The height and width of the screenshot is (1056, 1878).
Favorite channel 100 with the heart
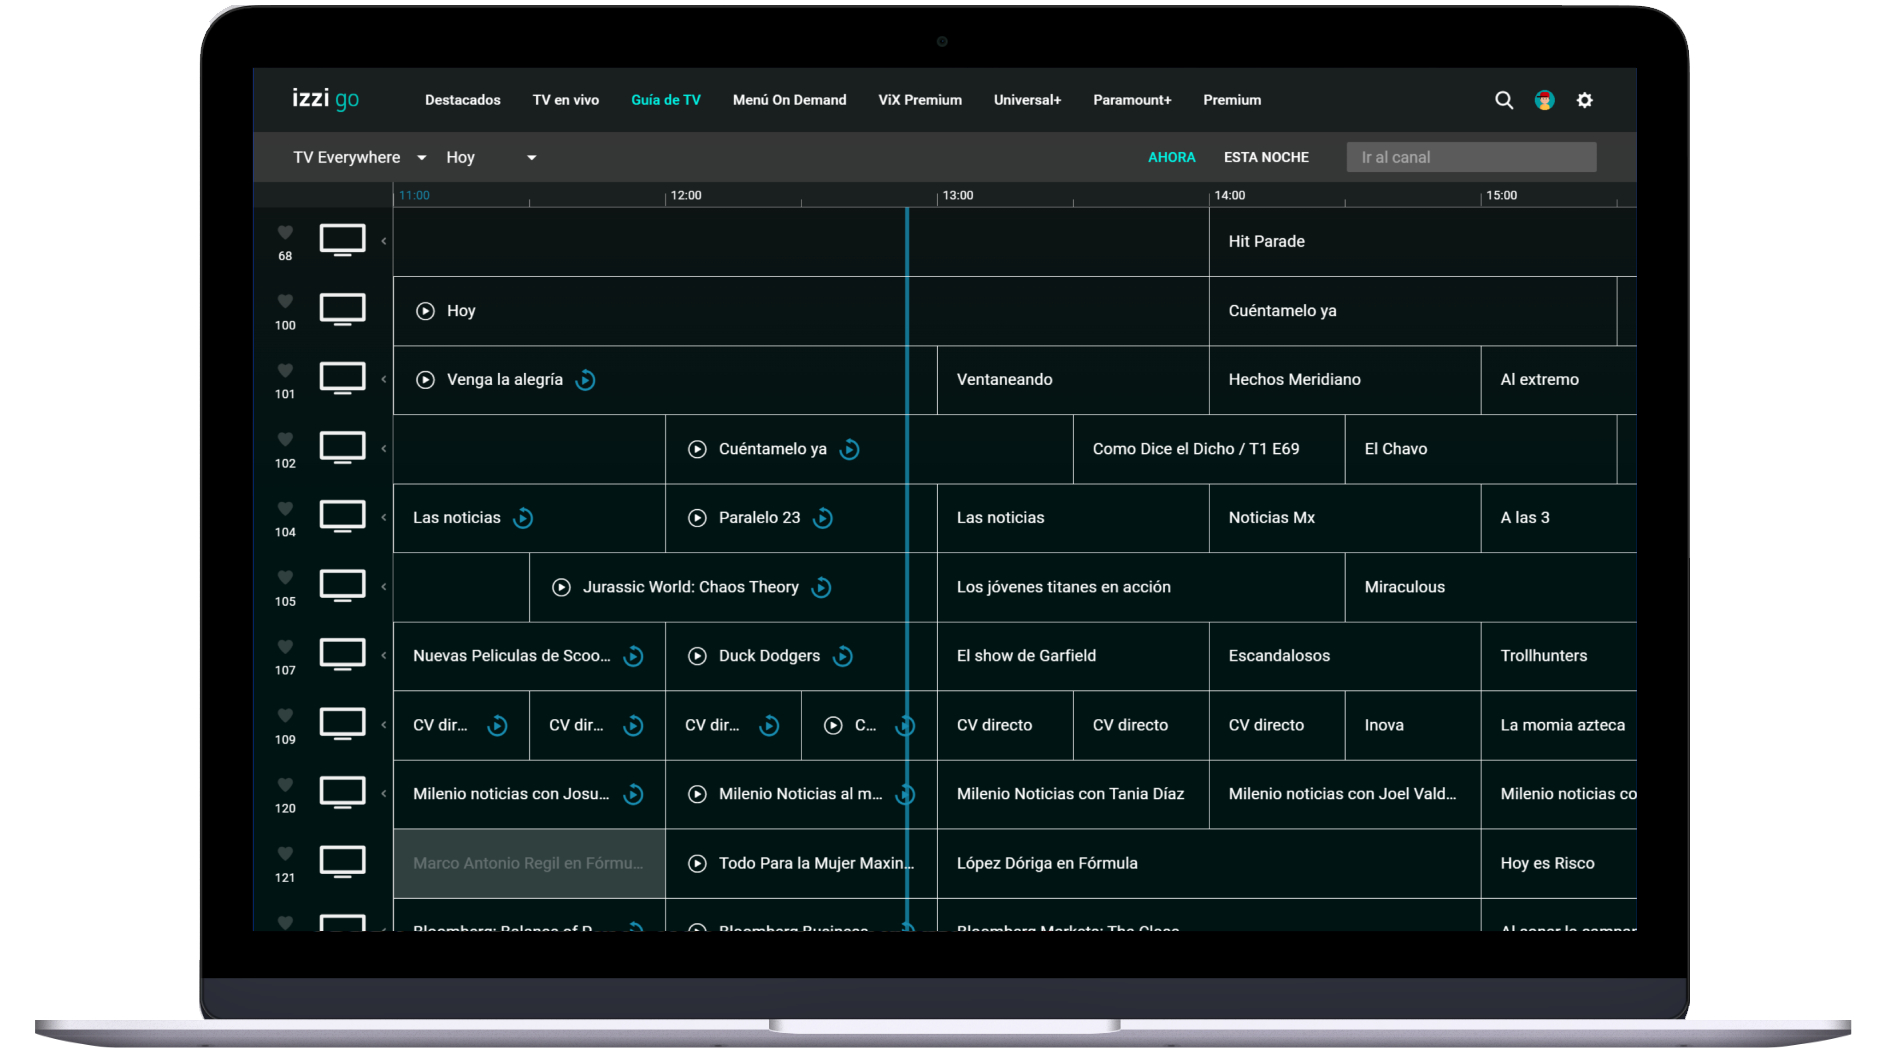click(x=285, y=301)
